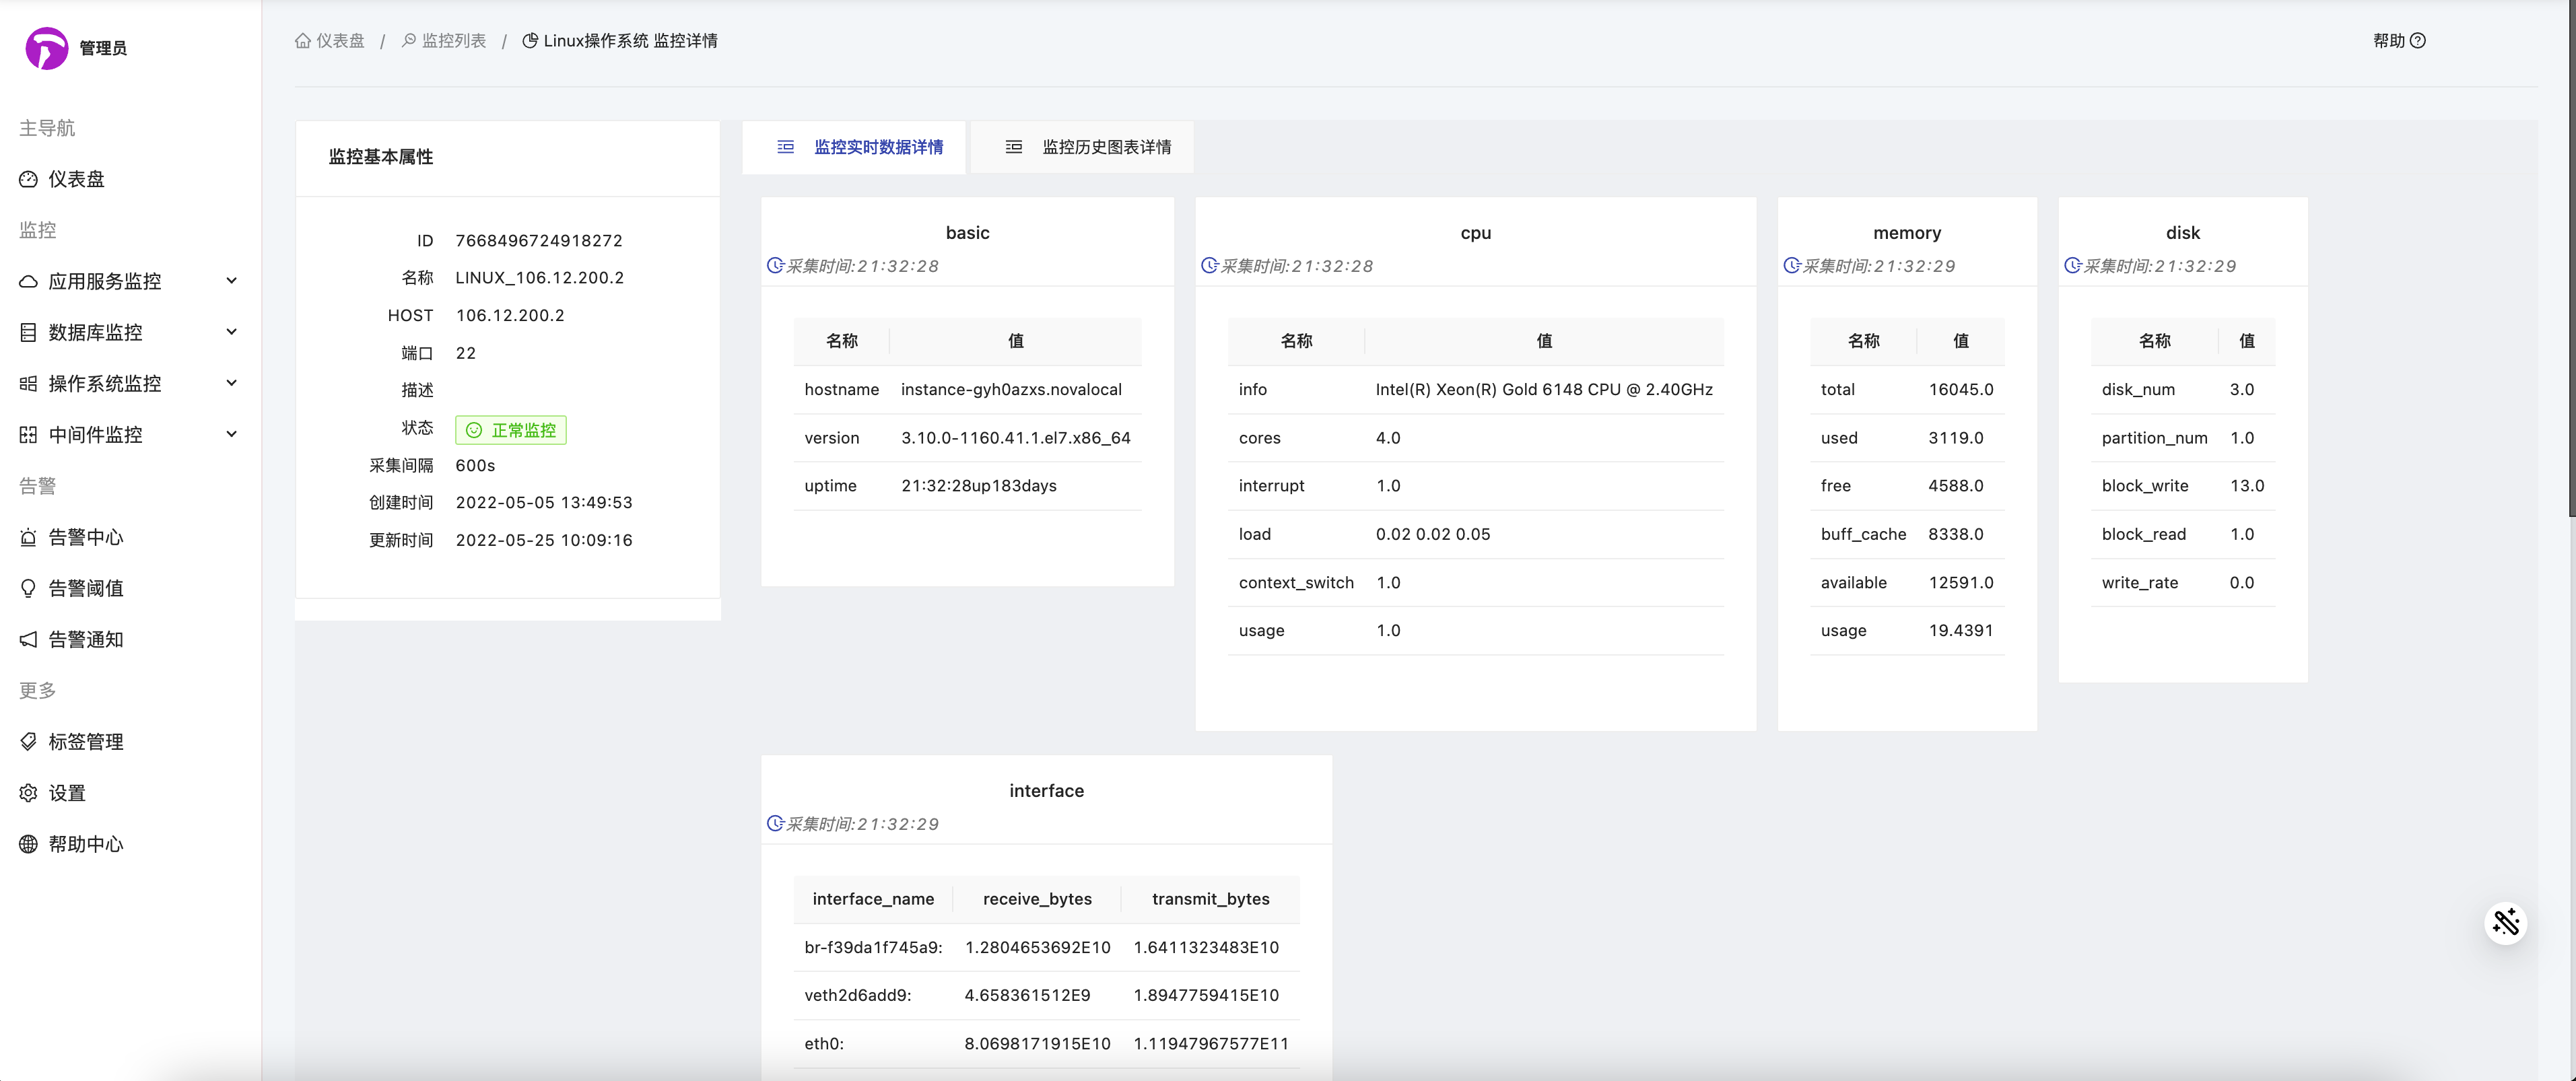Click the br-f39da1f745a9: interface name

[873, 948]
